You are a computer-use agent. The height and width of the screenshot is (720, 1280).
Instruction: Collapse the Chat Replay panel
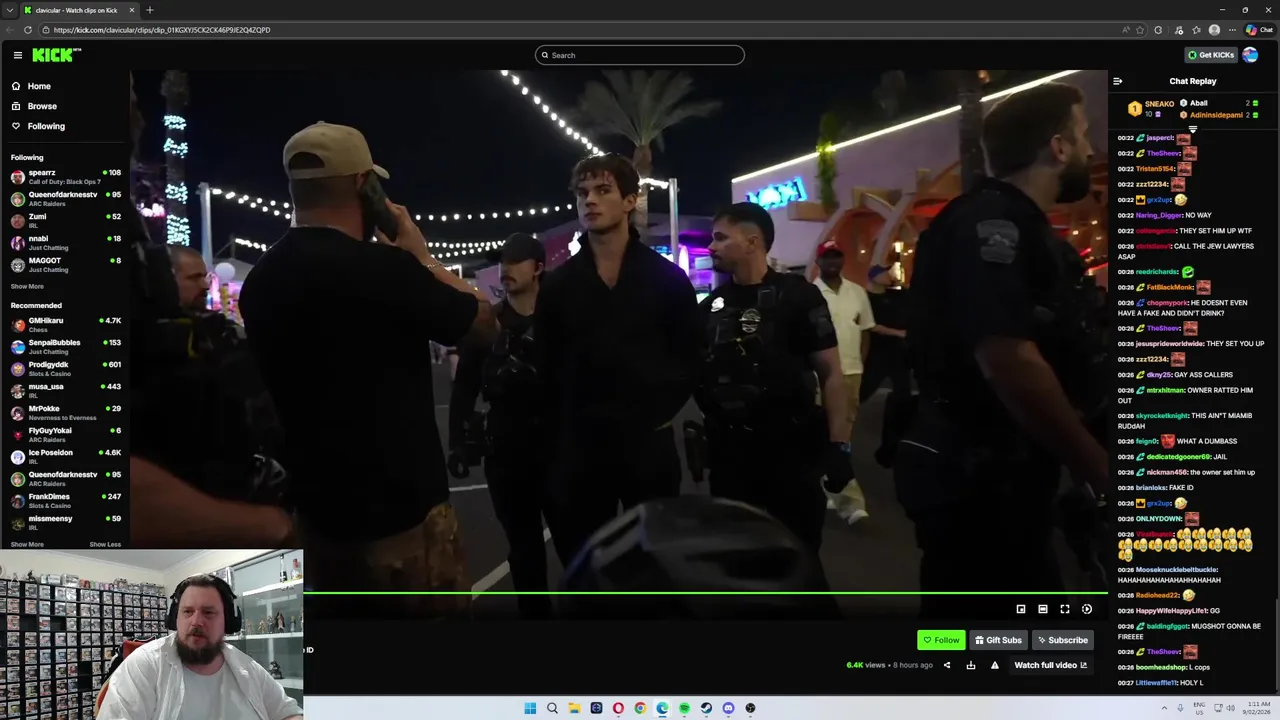click(1117, 81)
